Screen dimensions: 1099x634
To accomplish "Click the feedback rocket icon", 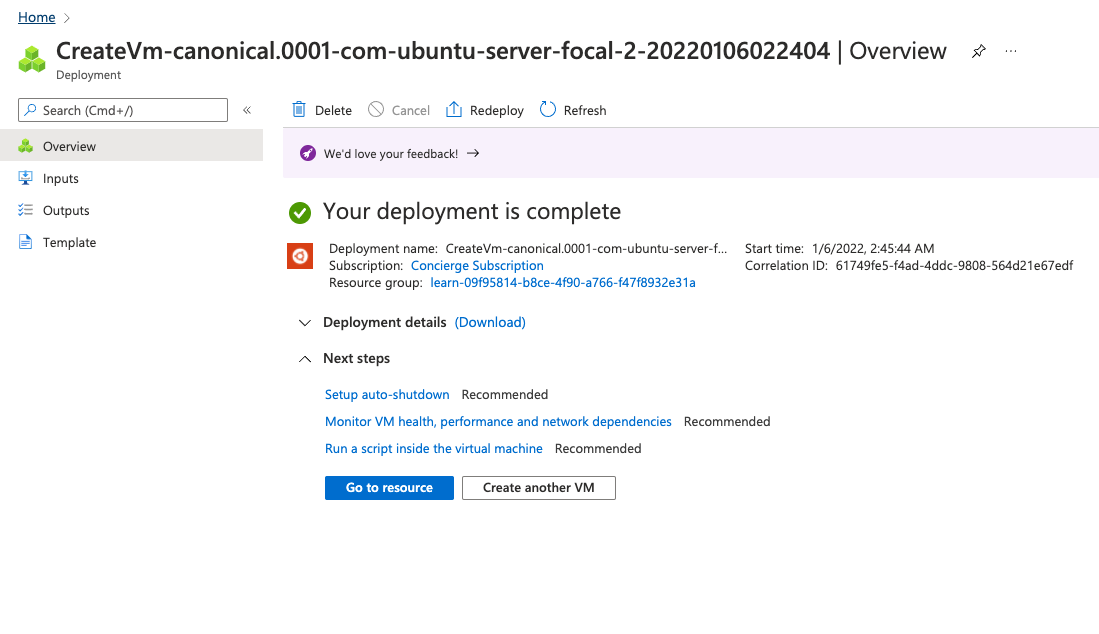I will coord(308,154).
